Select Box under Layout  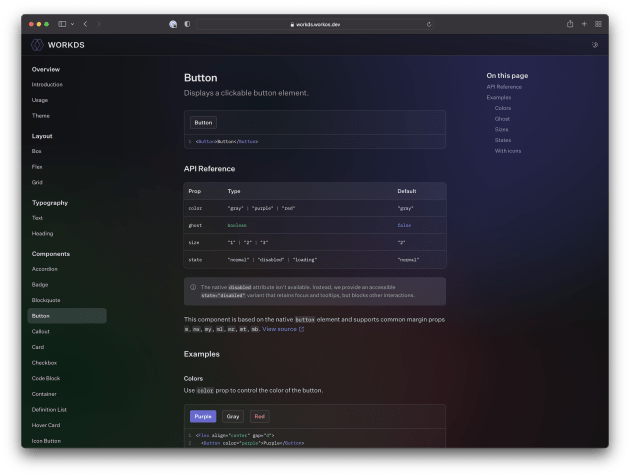coord(37,151)
